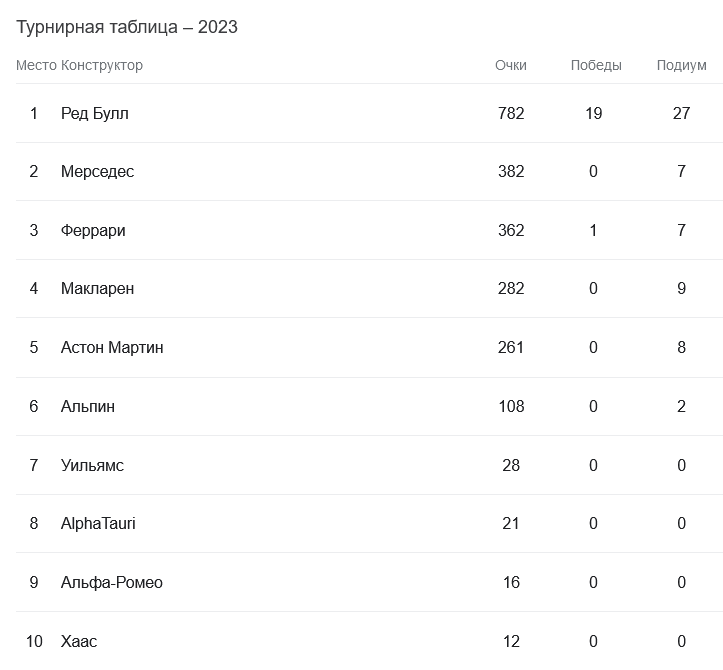The image size is (723, 670).
Task: Click the Уильямс constructor name
Action: click(x=92, y=465)
